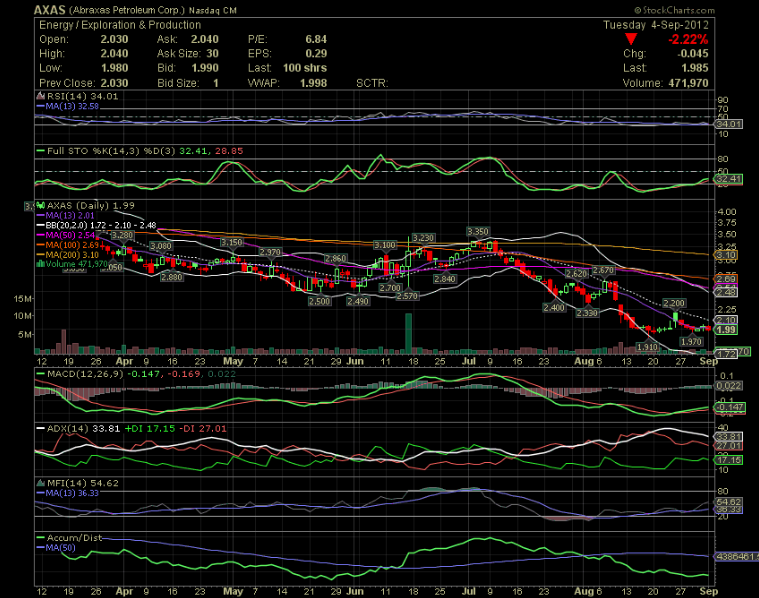
Task: Click the volume bars icon in price legend
Action: [x=41, y=264]
